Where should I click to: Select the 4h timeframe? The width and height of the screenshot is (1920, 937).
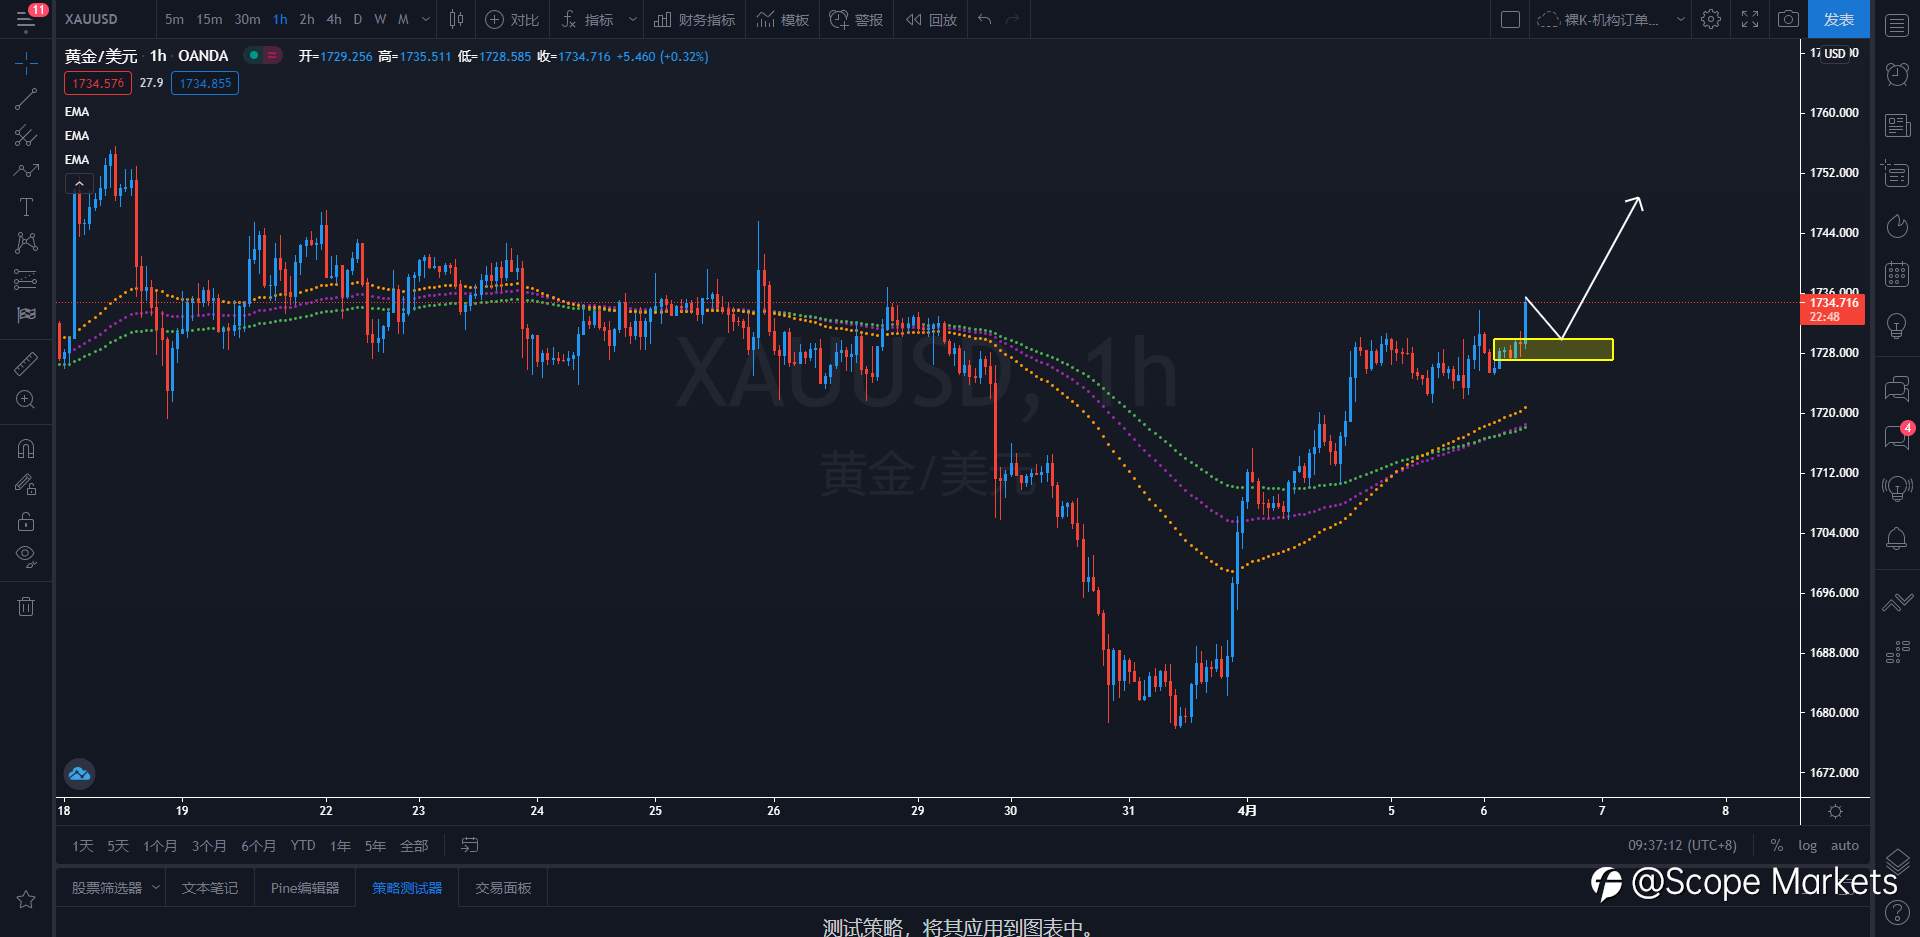click(334, 19)
